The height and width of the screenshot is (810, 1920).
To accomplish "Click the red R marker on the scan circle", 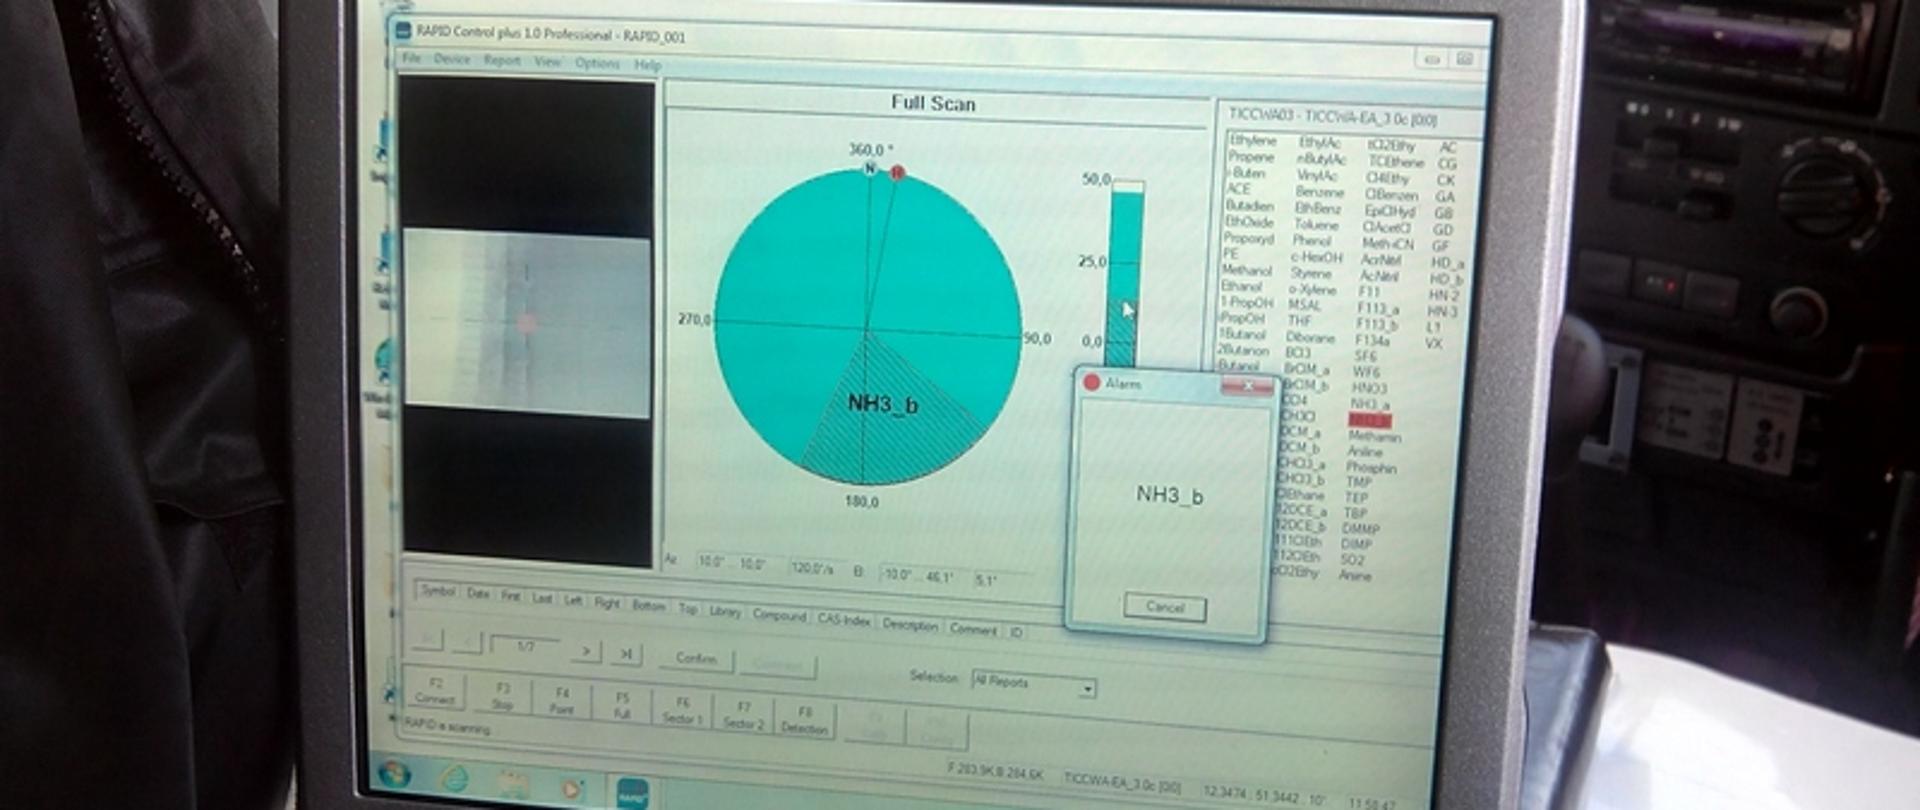I will 897,172.
